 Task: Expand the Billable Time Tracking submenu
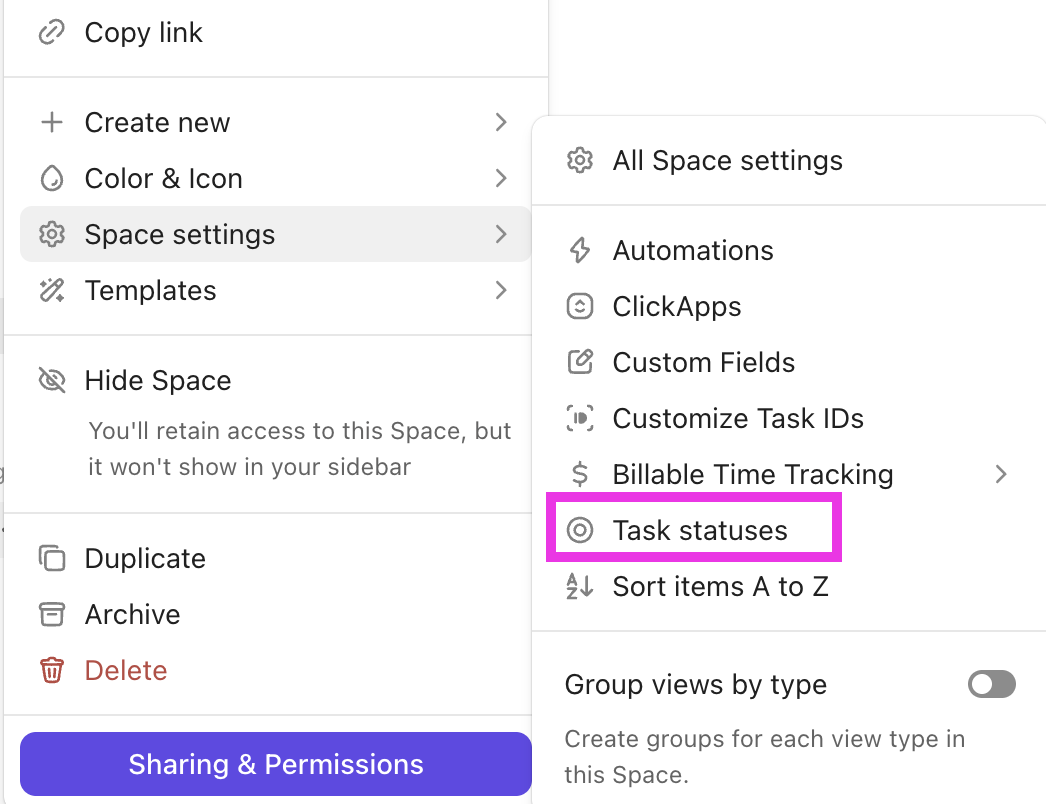[x=1001, y=474]
